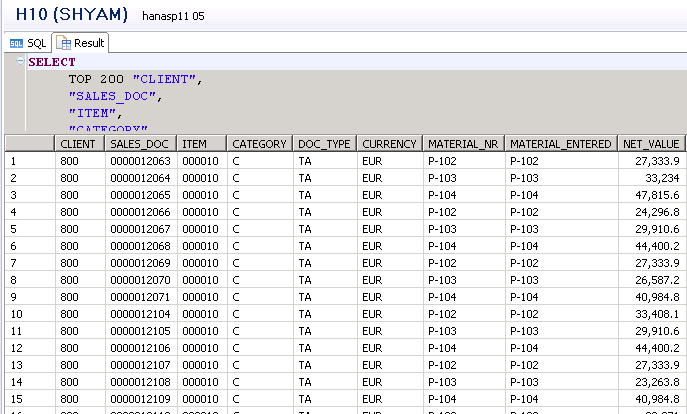This screenshot has width=687, height=414.
Task: Click net value 33,234 in row 2
Action: pyautogui.click(x=652, y=178)
